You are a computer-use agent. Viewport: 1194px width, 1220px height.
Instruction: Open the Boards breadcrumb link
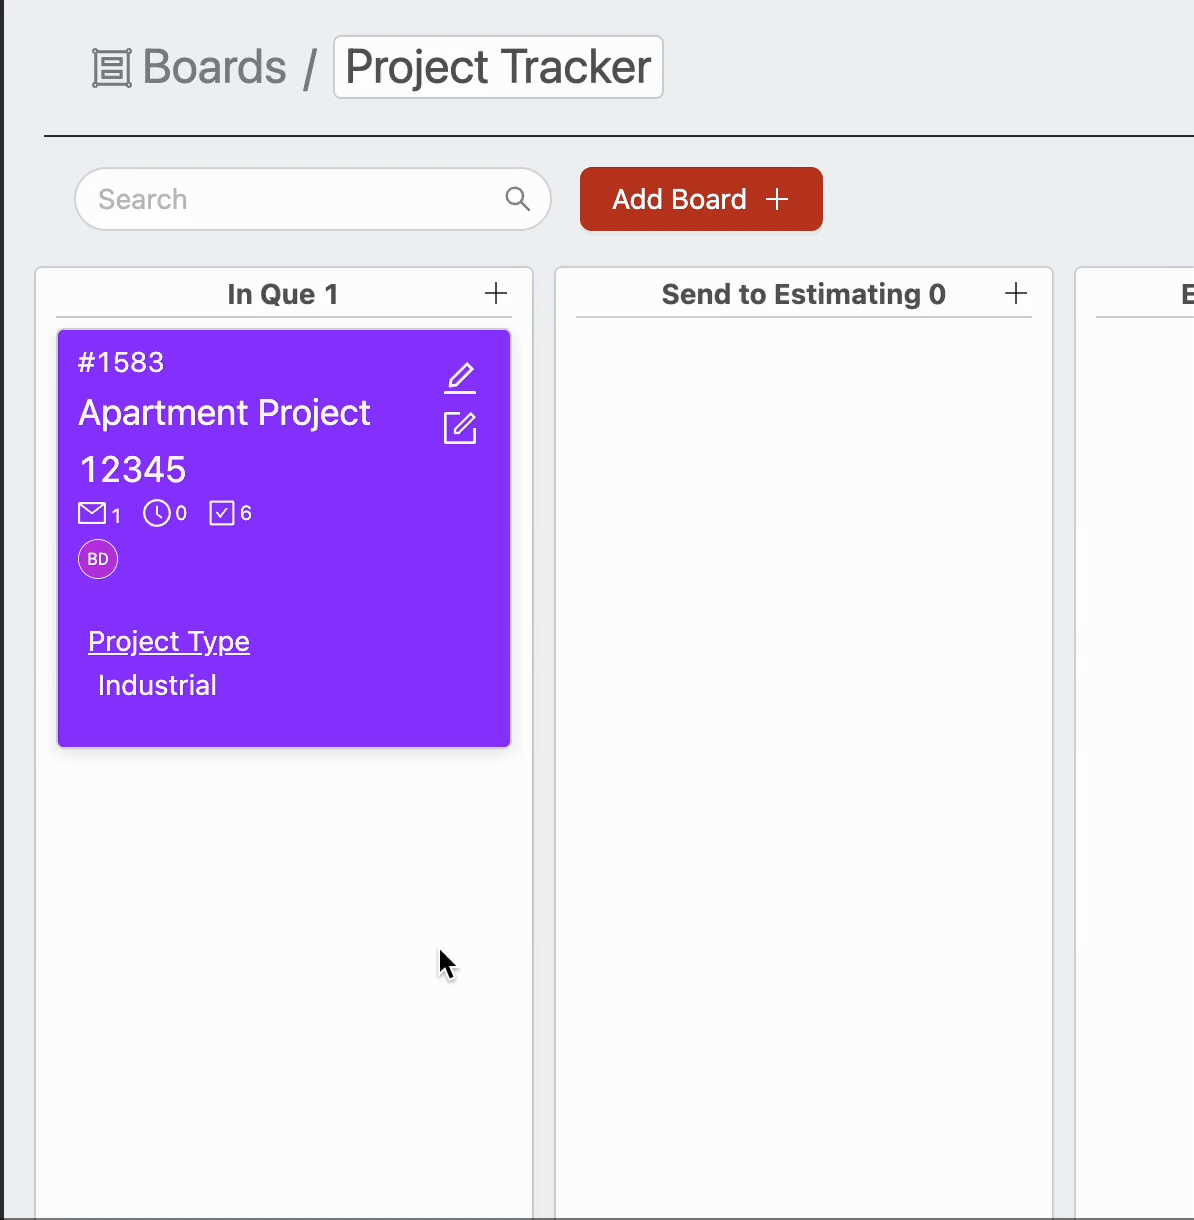tap(214, 67)
